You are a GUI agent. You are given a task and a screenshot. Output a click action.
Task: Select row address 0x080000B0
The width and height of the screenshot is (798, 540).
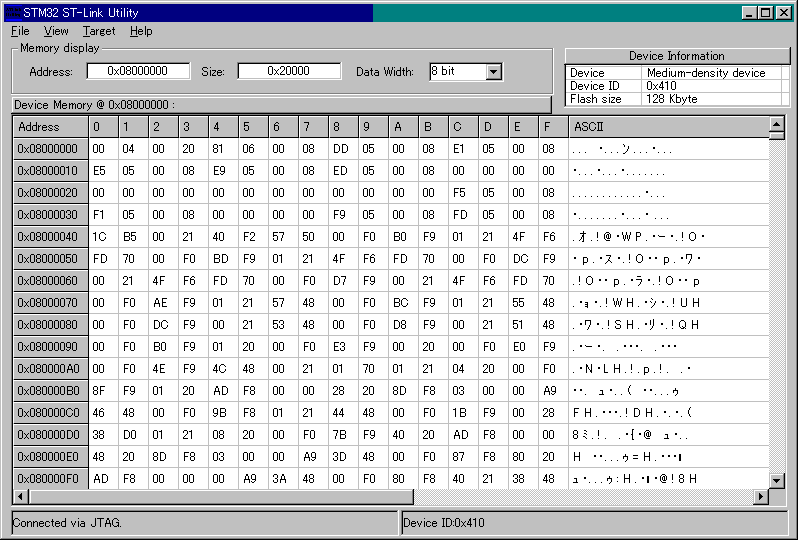coord(50,391)
